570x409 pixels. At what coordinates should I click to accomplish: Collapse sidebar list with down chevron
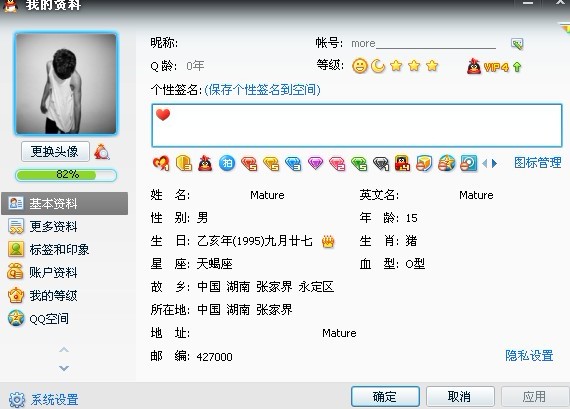coord(64,368)
